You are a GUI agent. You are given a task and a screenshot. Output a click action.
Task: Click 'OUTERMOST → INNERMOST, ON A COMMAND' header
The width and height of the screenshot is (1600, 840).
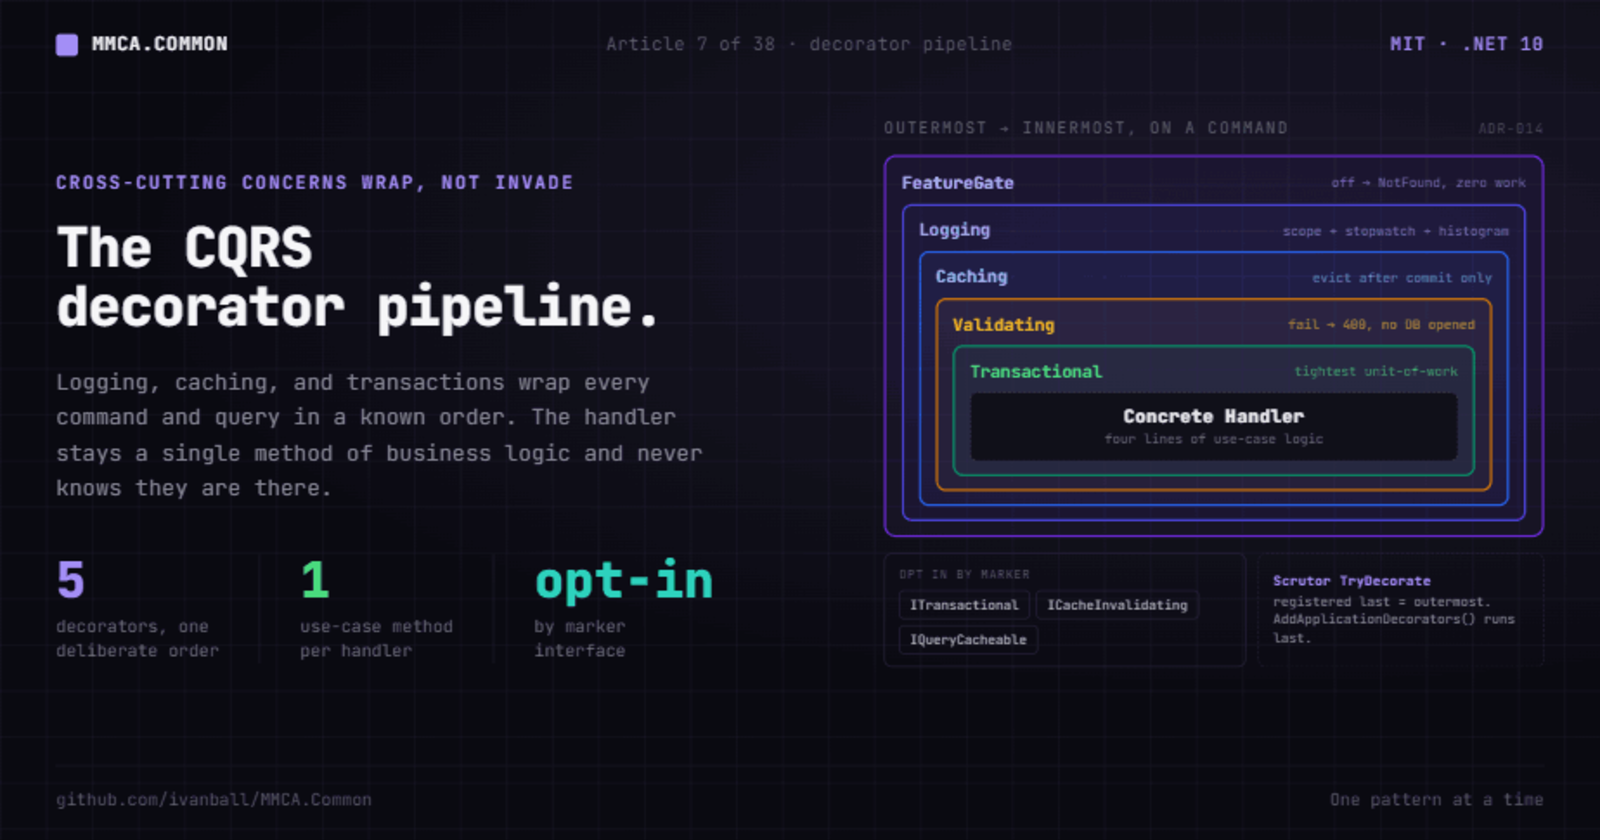click(1085, 128)
